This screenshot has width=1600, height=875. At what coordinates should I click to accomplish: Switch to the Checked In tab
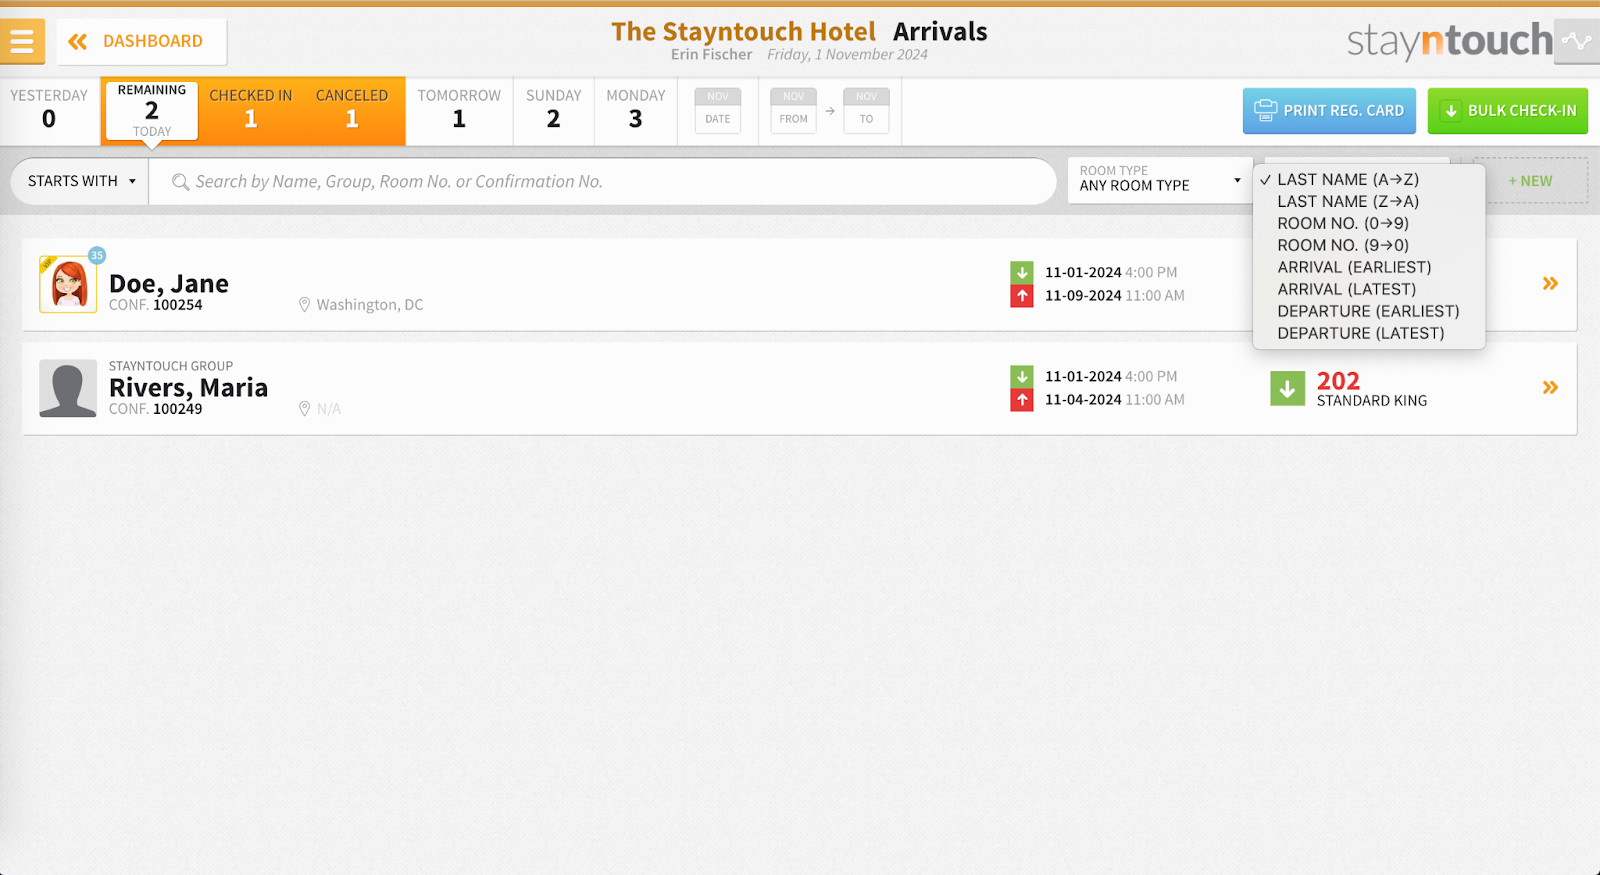(251, 110)
